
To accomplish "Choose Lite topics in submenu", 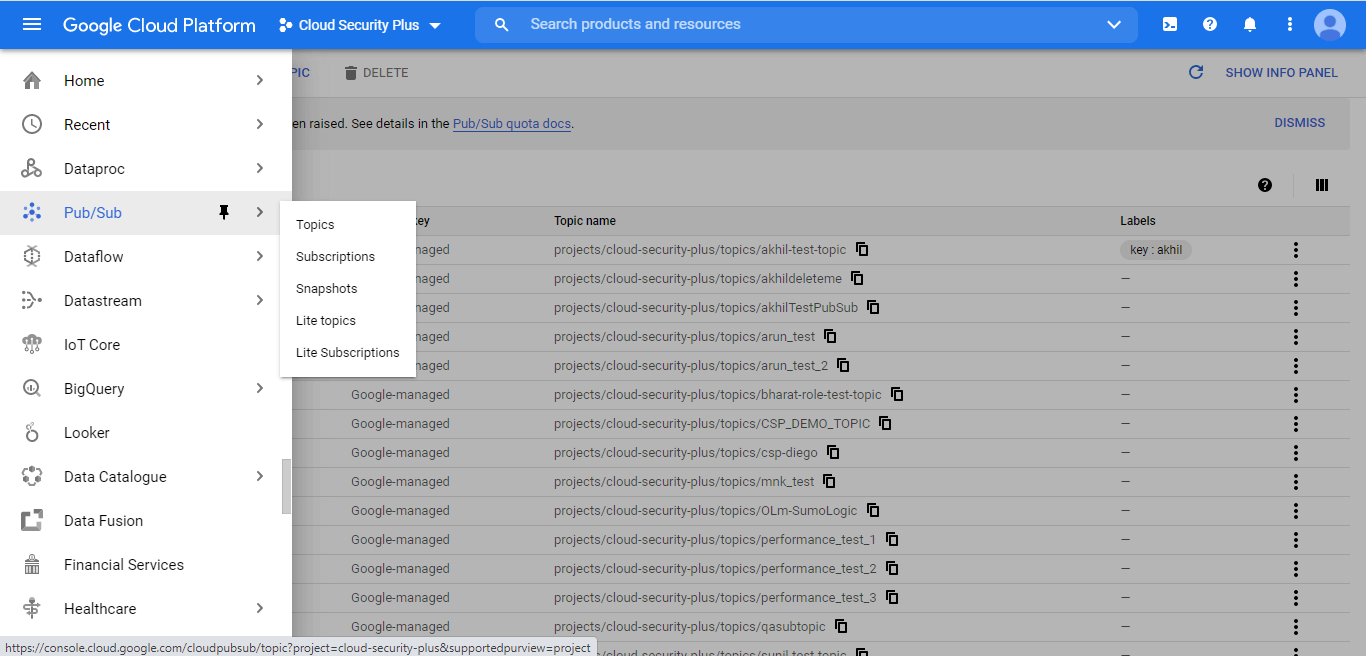I will pos(326,321).
